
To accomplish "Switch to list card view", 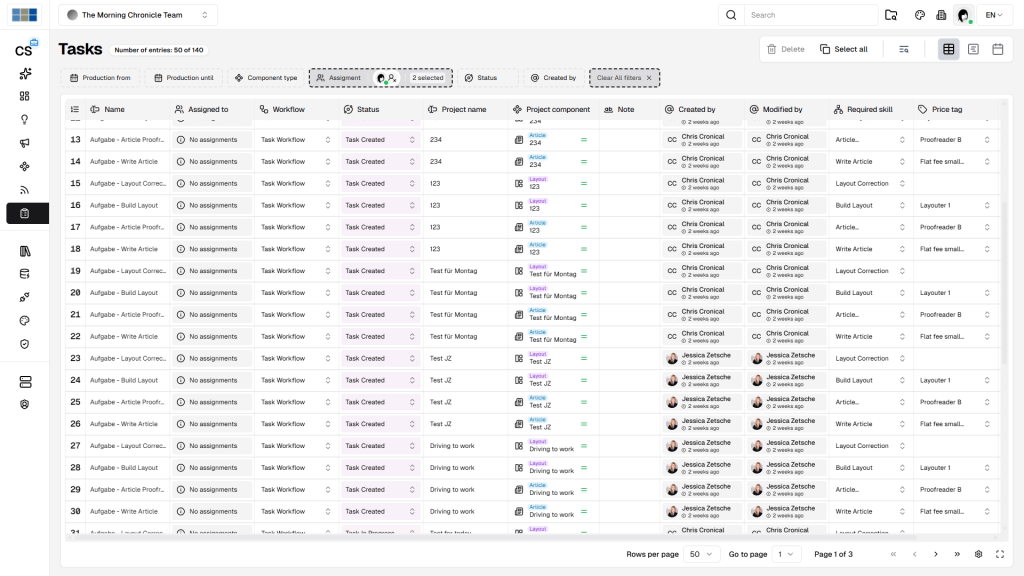I will [973, 49].
